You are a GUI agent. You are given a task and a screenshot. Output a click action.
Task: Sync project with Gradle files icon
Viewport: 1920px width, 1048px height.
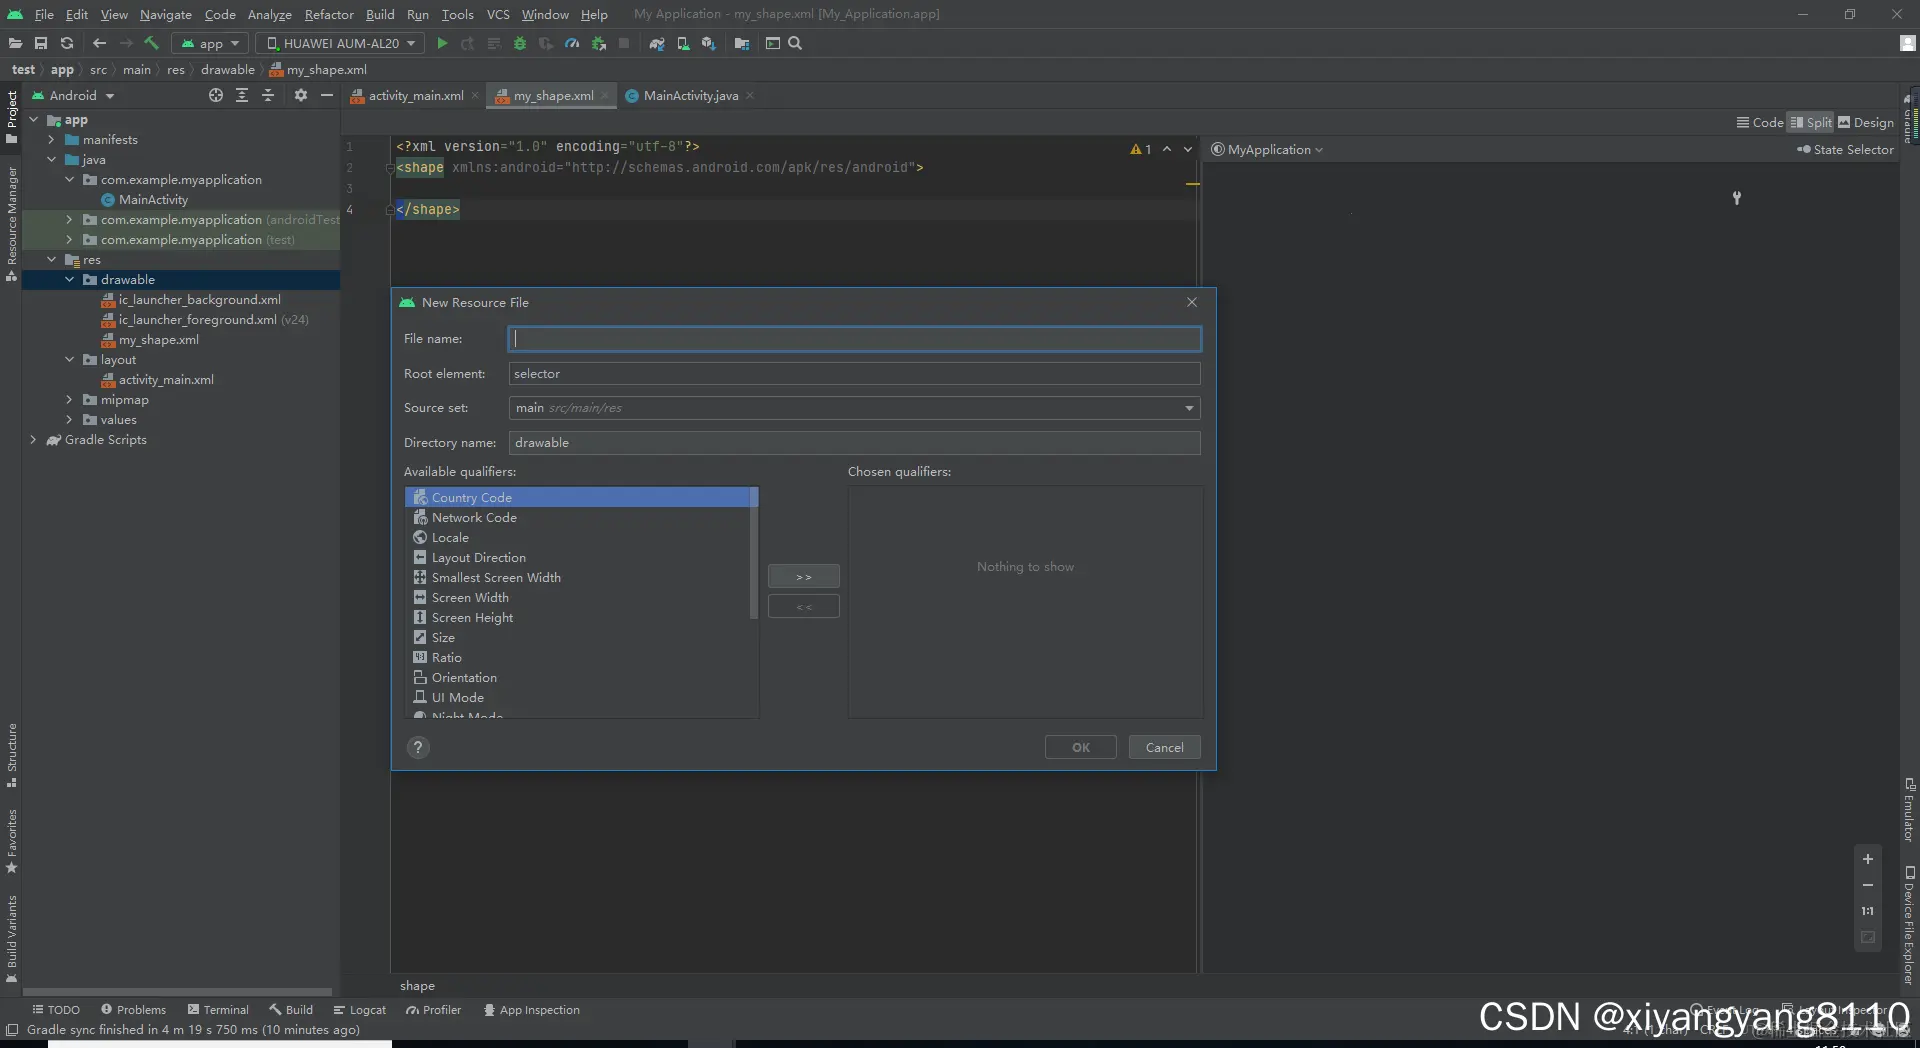tap(657, 43)
